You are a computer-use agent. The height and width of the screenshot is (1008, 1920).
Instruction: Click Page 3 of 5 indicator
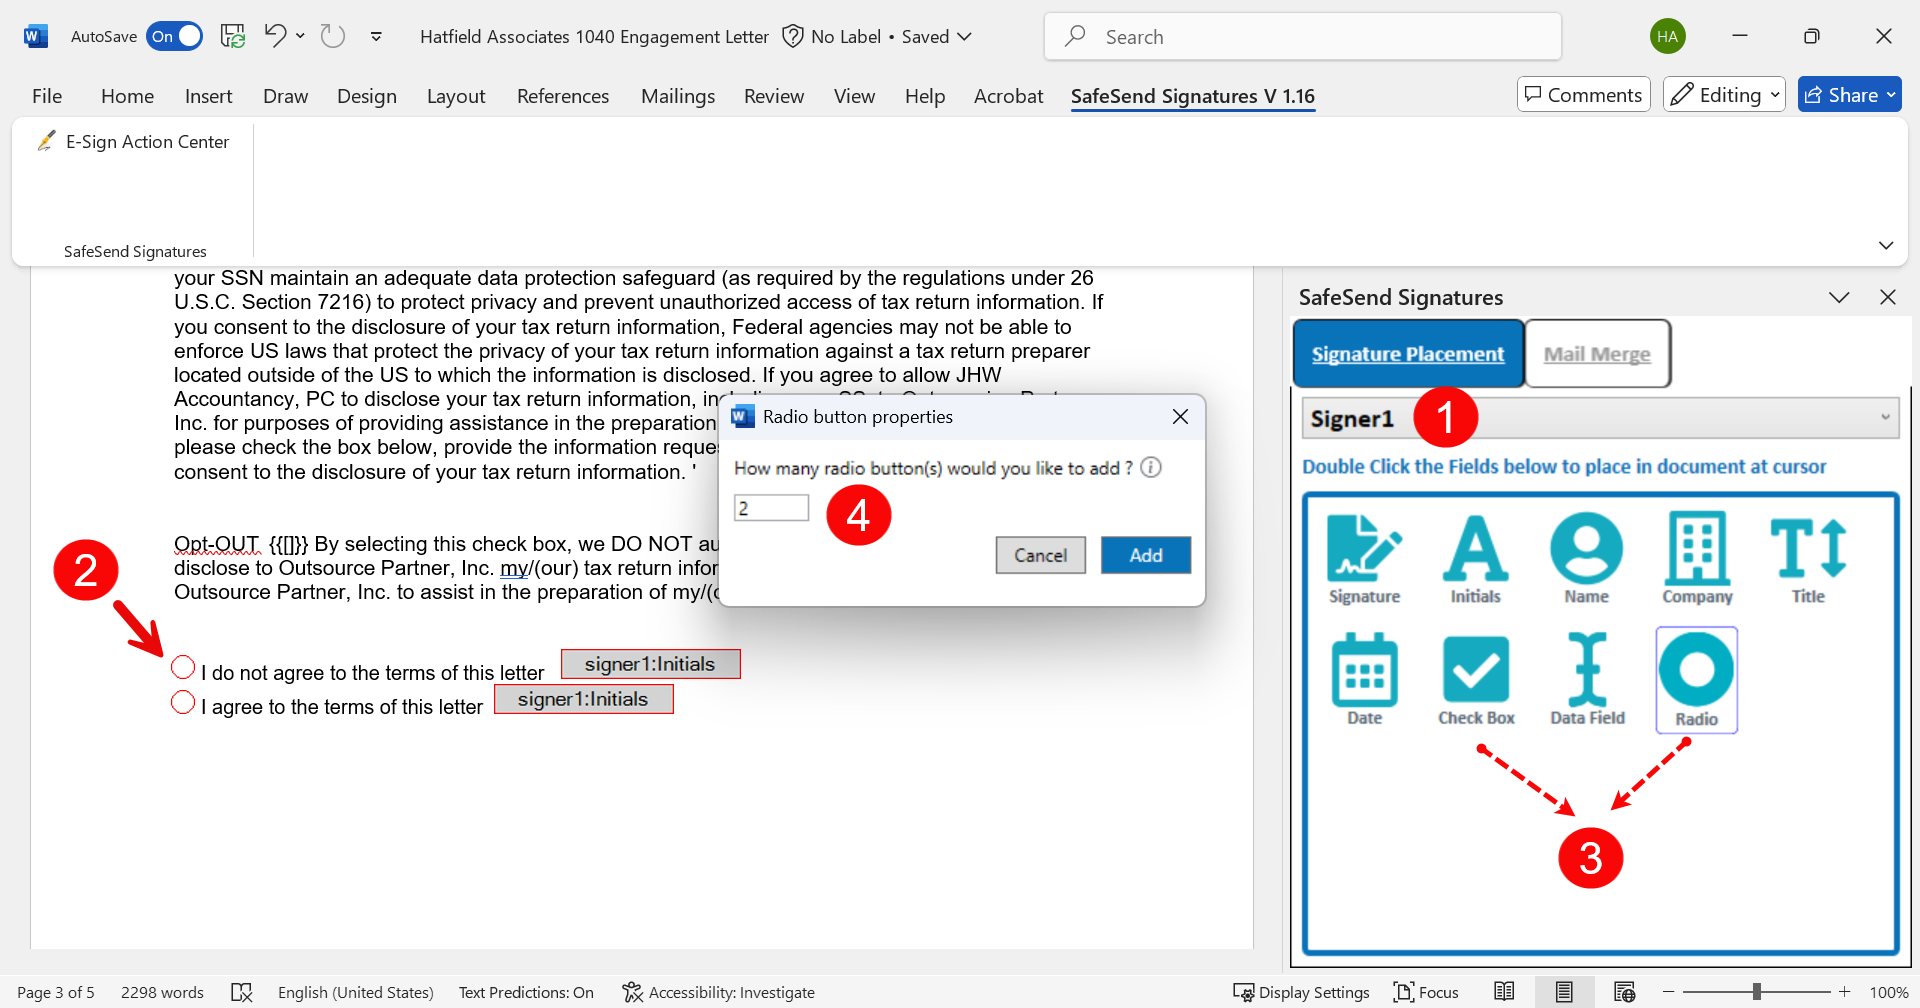[x=56, y=992]
